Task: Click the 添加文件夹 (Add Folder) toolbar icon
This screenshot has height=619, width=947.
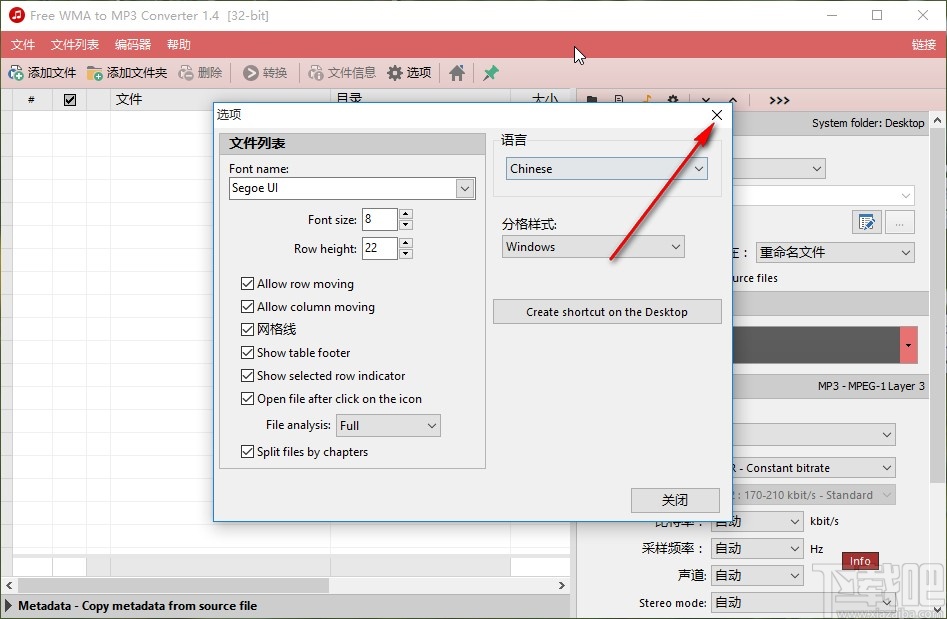Action: pyautogui.click(x=95, y=72)
